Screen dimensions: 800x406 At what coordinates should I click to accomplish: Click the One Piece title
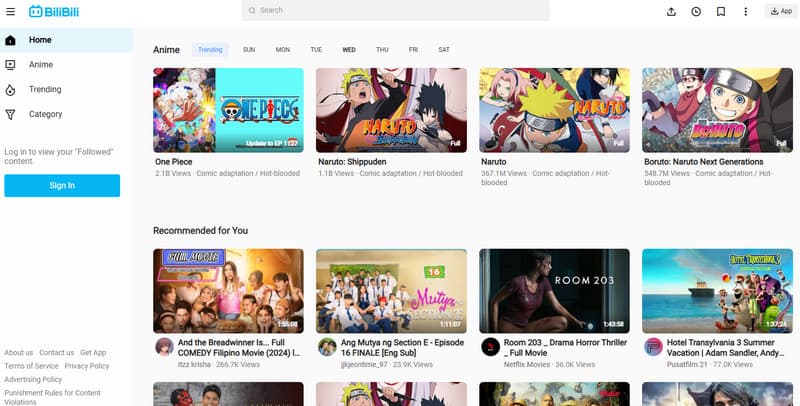(x=173, y=162)
